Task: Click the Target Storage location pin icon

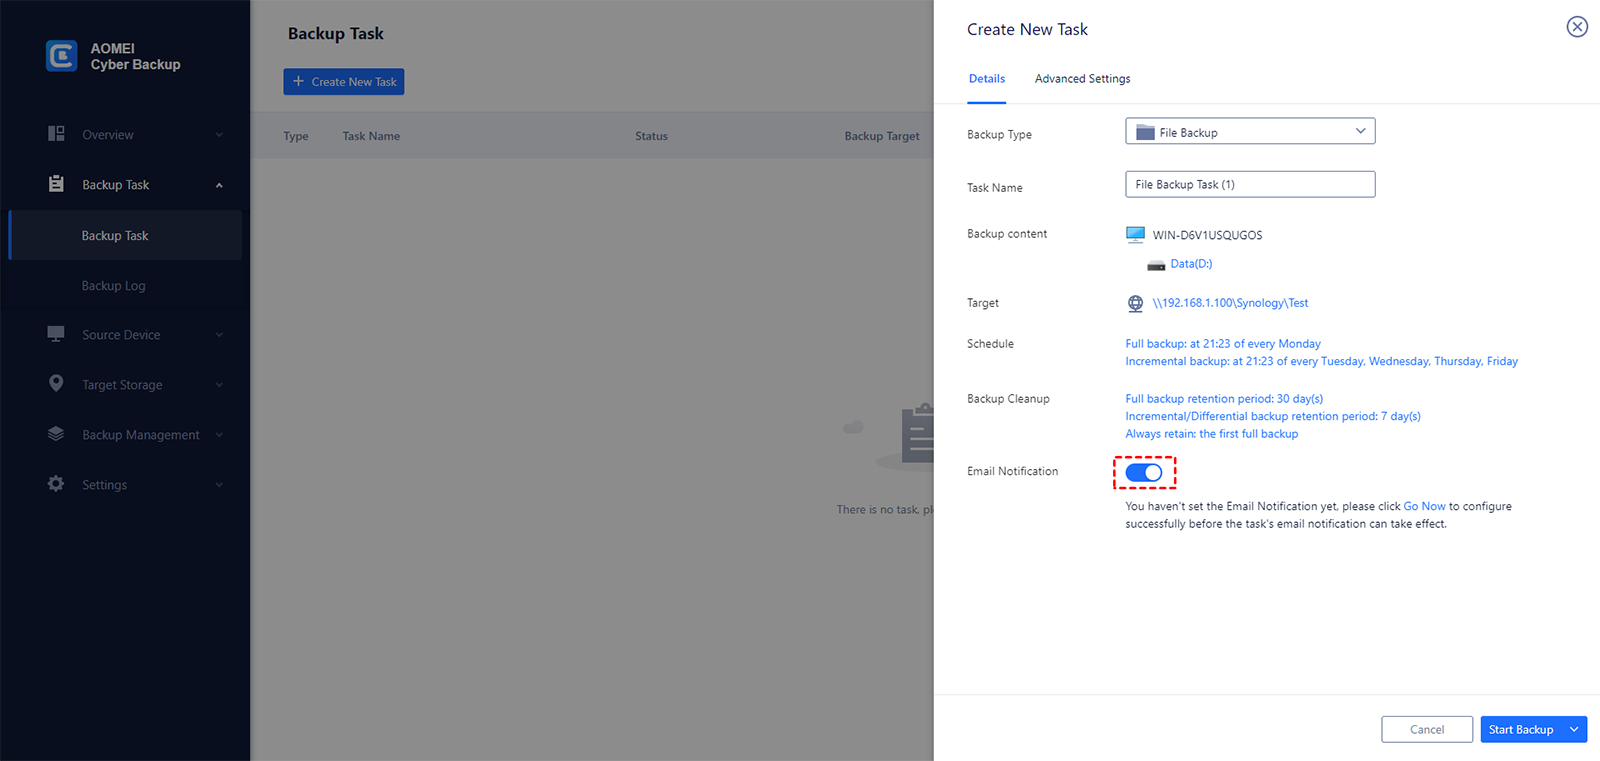Action: pyautogui.click(x=56, y=383)
